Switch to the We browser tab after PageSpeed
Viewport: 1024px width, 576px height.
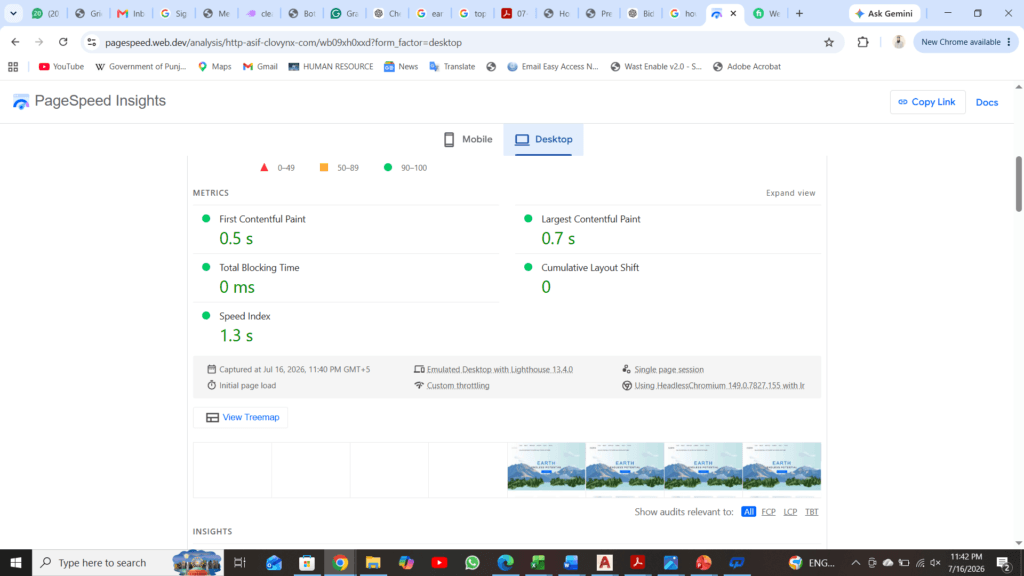coord(766,13)
